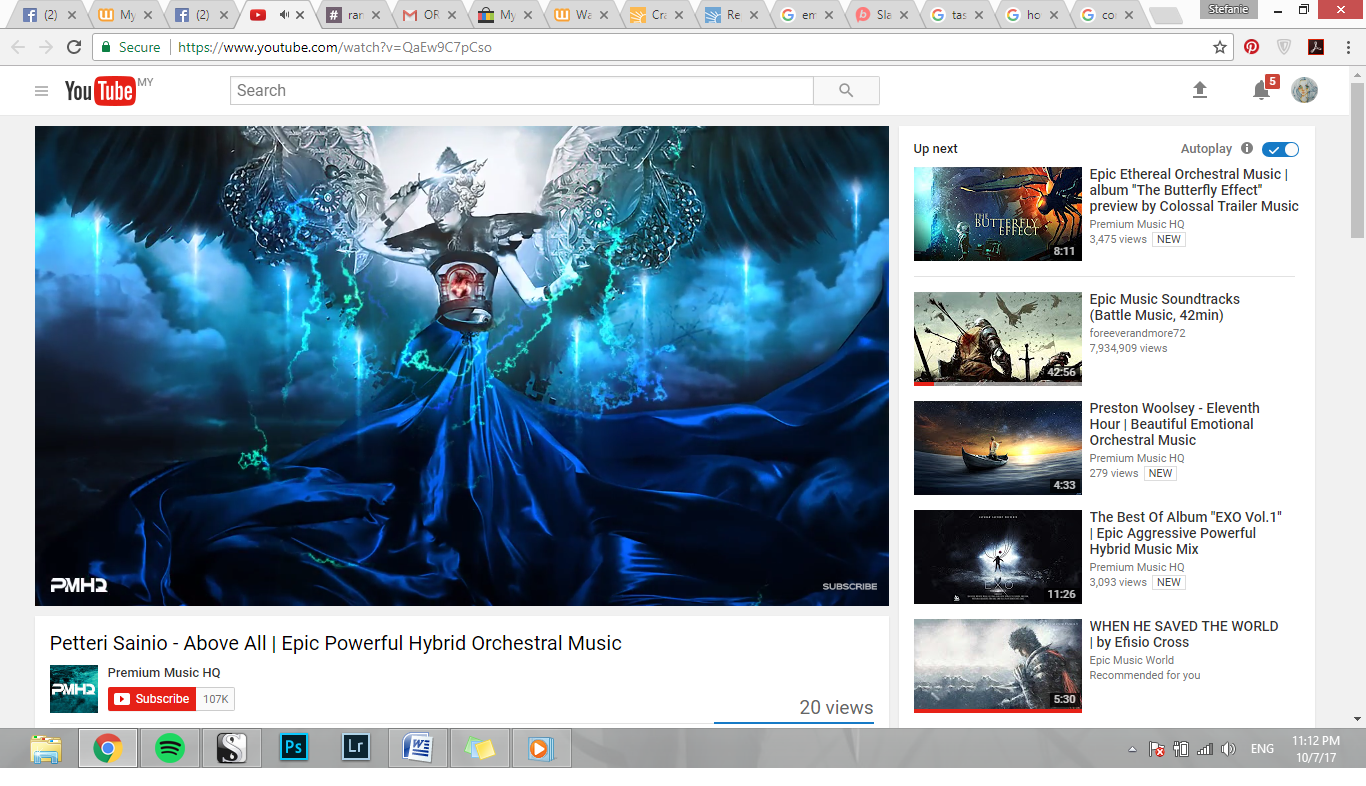Click the grey shield extension icon
The width and height of the screenshot is (1366, 786).
pos(1284,47)
